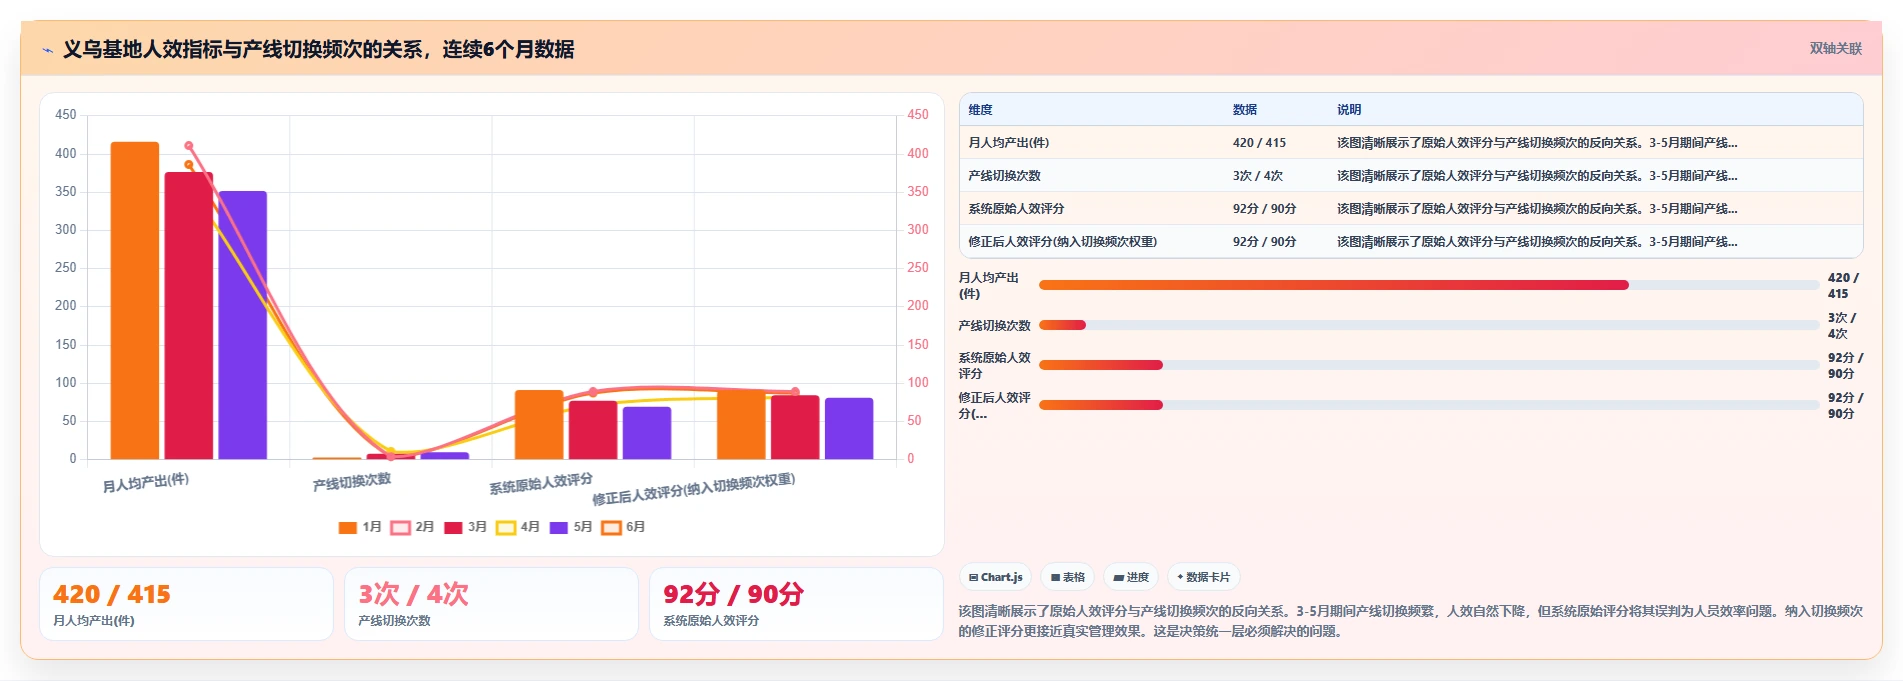Click the small icon before the dashboard title
The width and height of the screenshot is (1903, 681).
point(47,50)
